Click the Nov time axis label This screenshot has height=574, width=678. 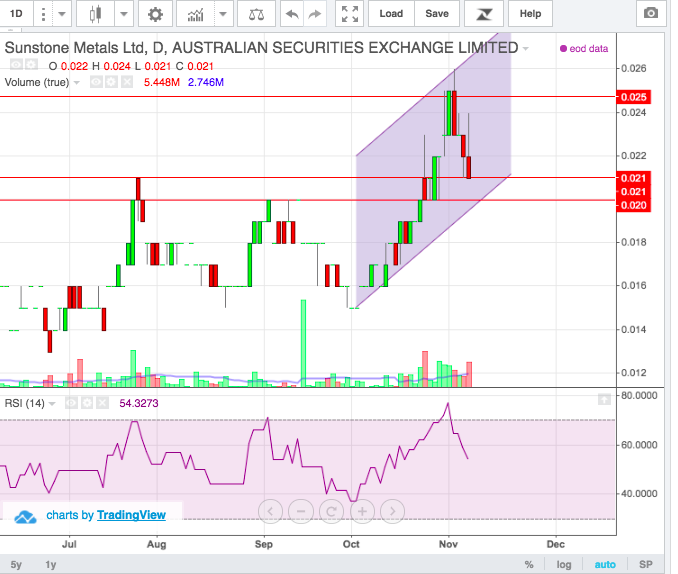(448, 544)
